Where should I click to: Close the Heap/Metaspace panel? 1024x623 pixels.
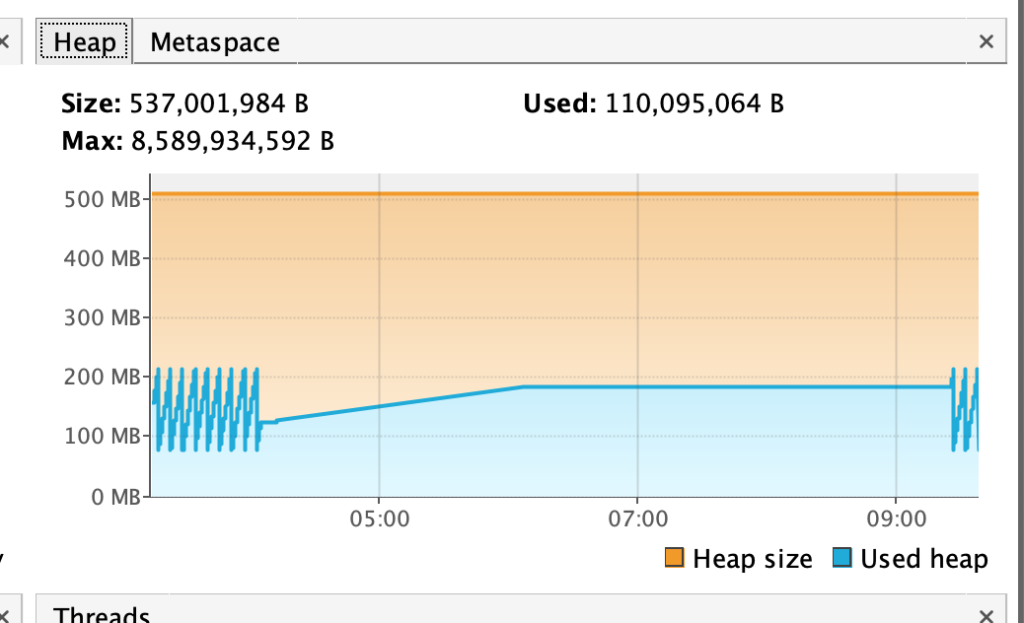coord(986,42)
